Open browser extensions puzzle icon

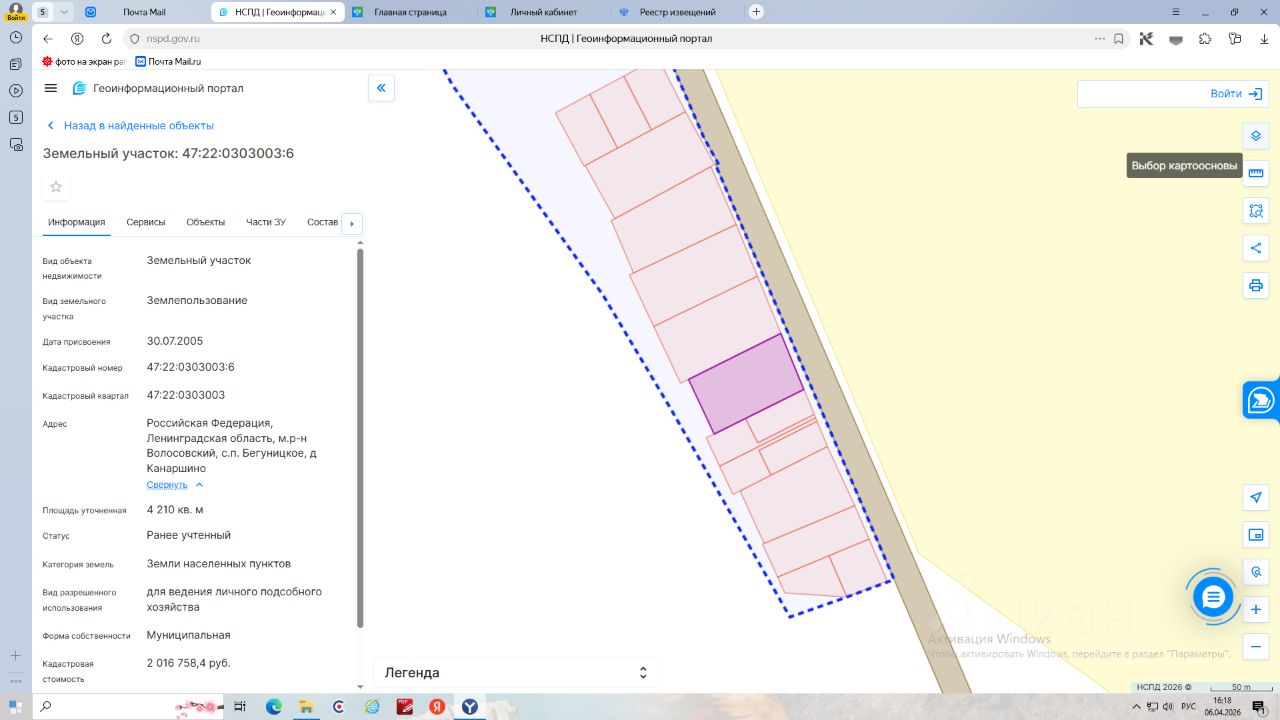pyautogui.click(x=1205, y=39)
